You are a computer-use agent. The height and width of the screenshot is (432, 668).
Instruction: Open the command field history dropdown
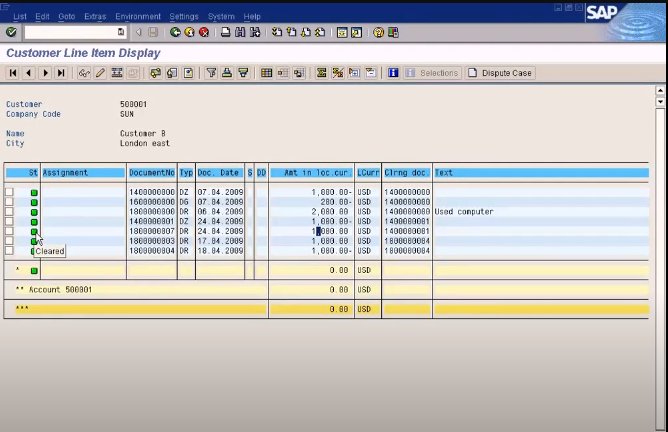(x=121, y=32)
